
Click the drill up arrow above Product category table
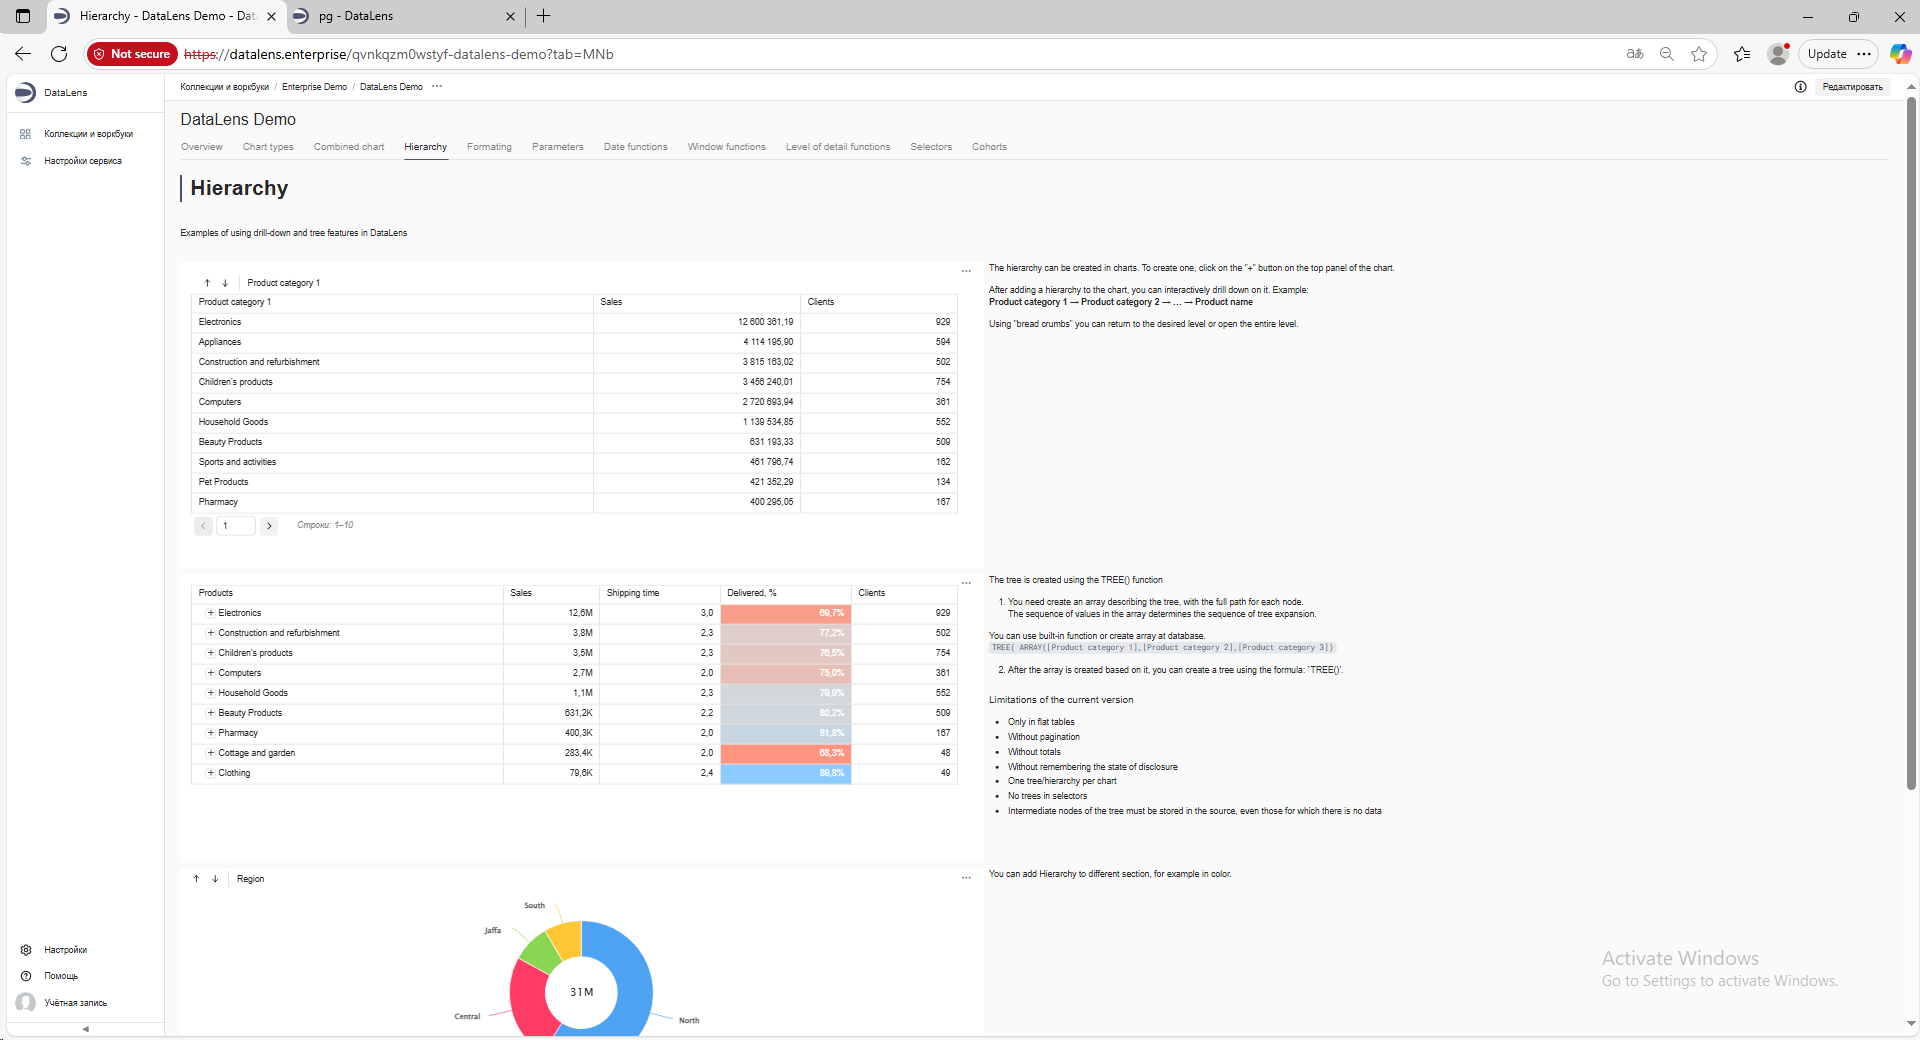(207, 283)
